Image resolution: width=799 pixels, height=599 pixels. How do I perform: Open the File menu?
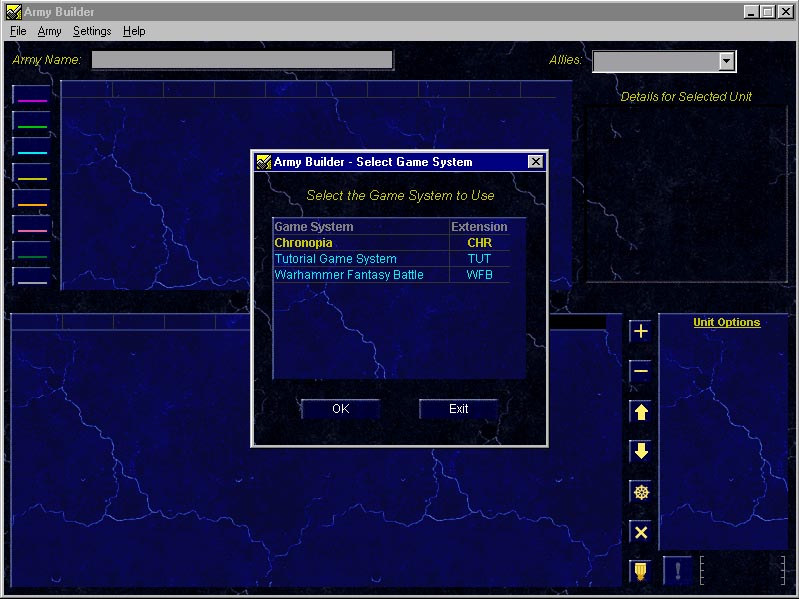point(18,31)
